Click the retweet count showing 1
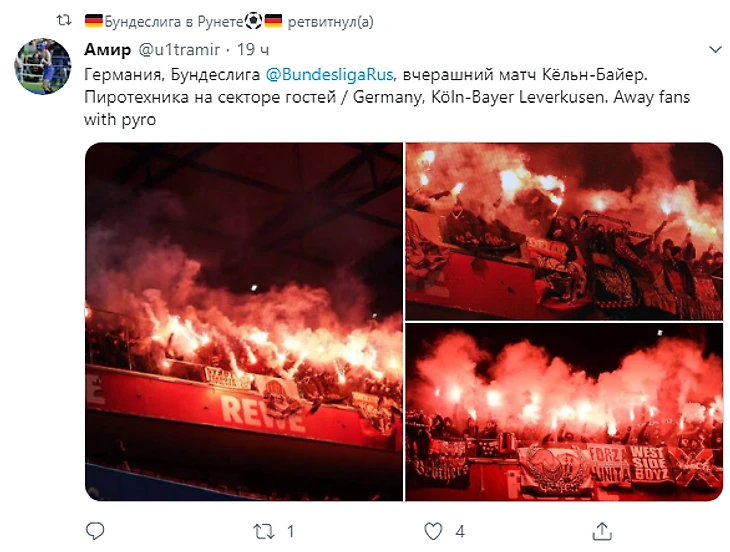The height and width of the screenshot is (552, 730). (x=291, y=532)
